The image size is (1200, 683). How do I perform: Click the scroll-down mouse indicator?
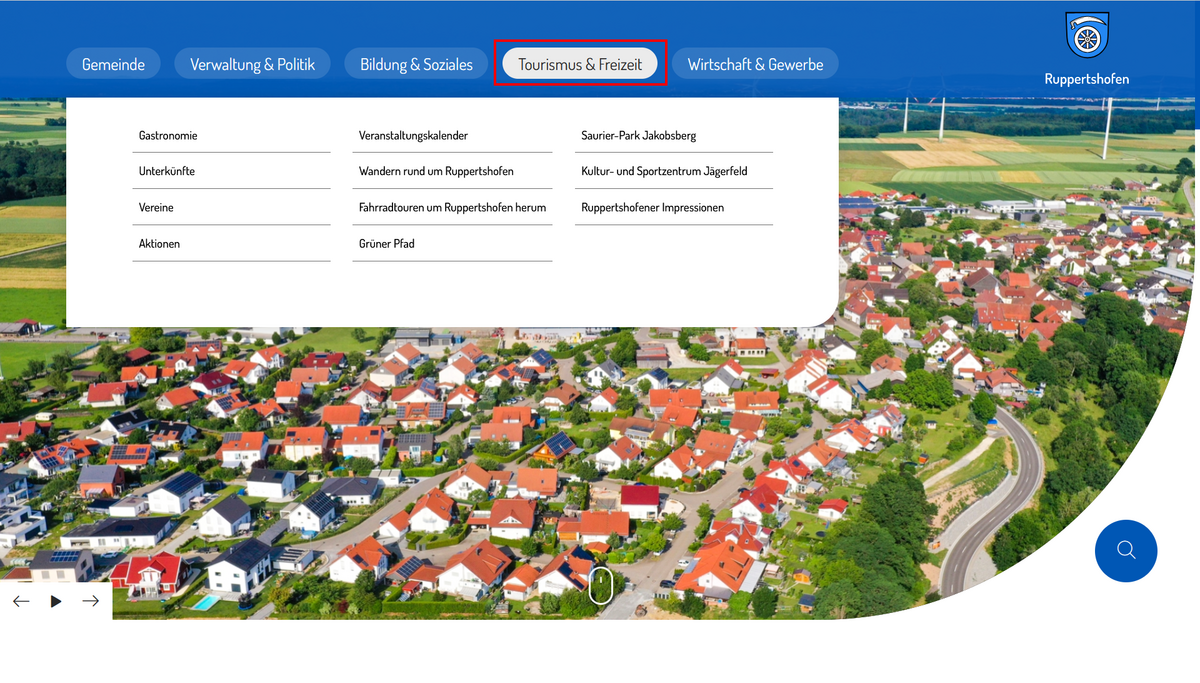click(600, 586)
